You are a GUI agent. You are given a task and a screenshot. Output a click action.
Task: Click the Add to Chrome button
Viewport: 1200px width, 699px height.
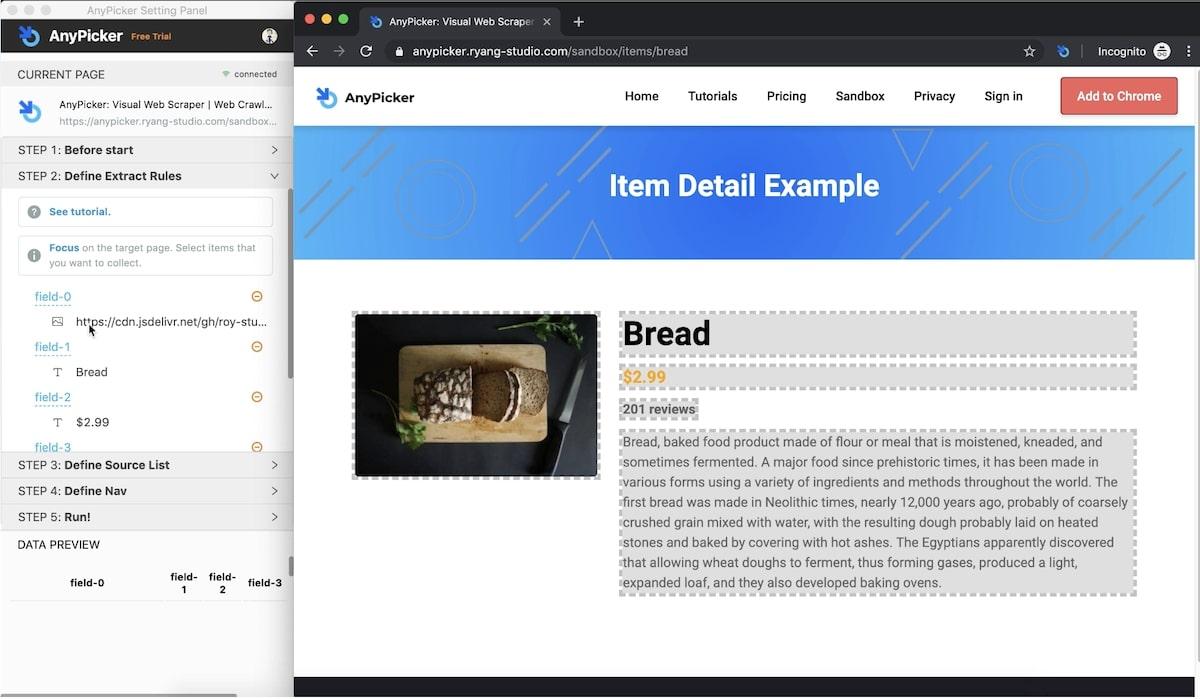pyautogui.click(x=1119, y=96)
